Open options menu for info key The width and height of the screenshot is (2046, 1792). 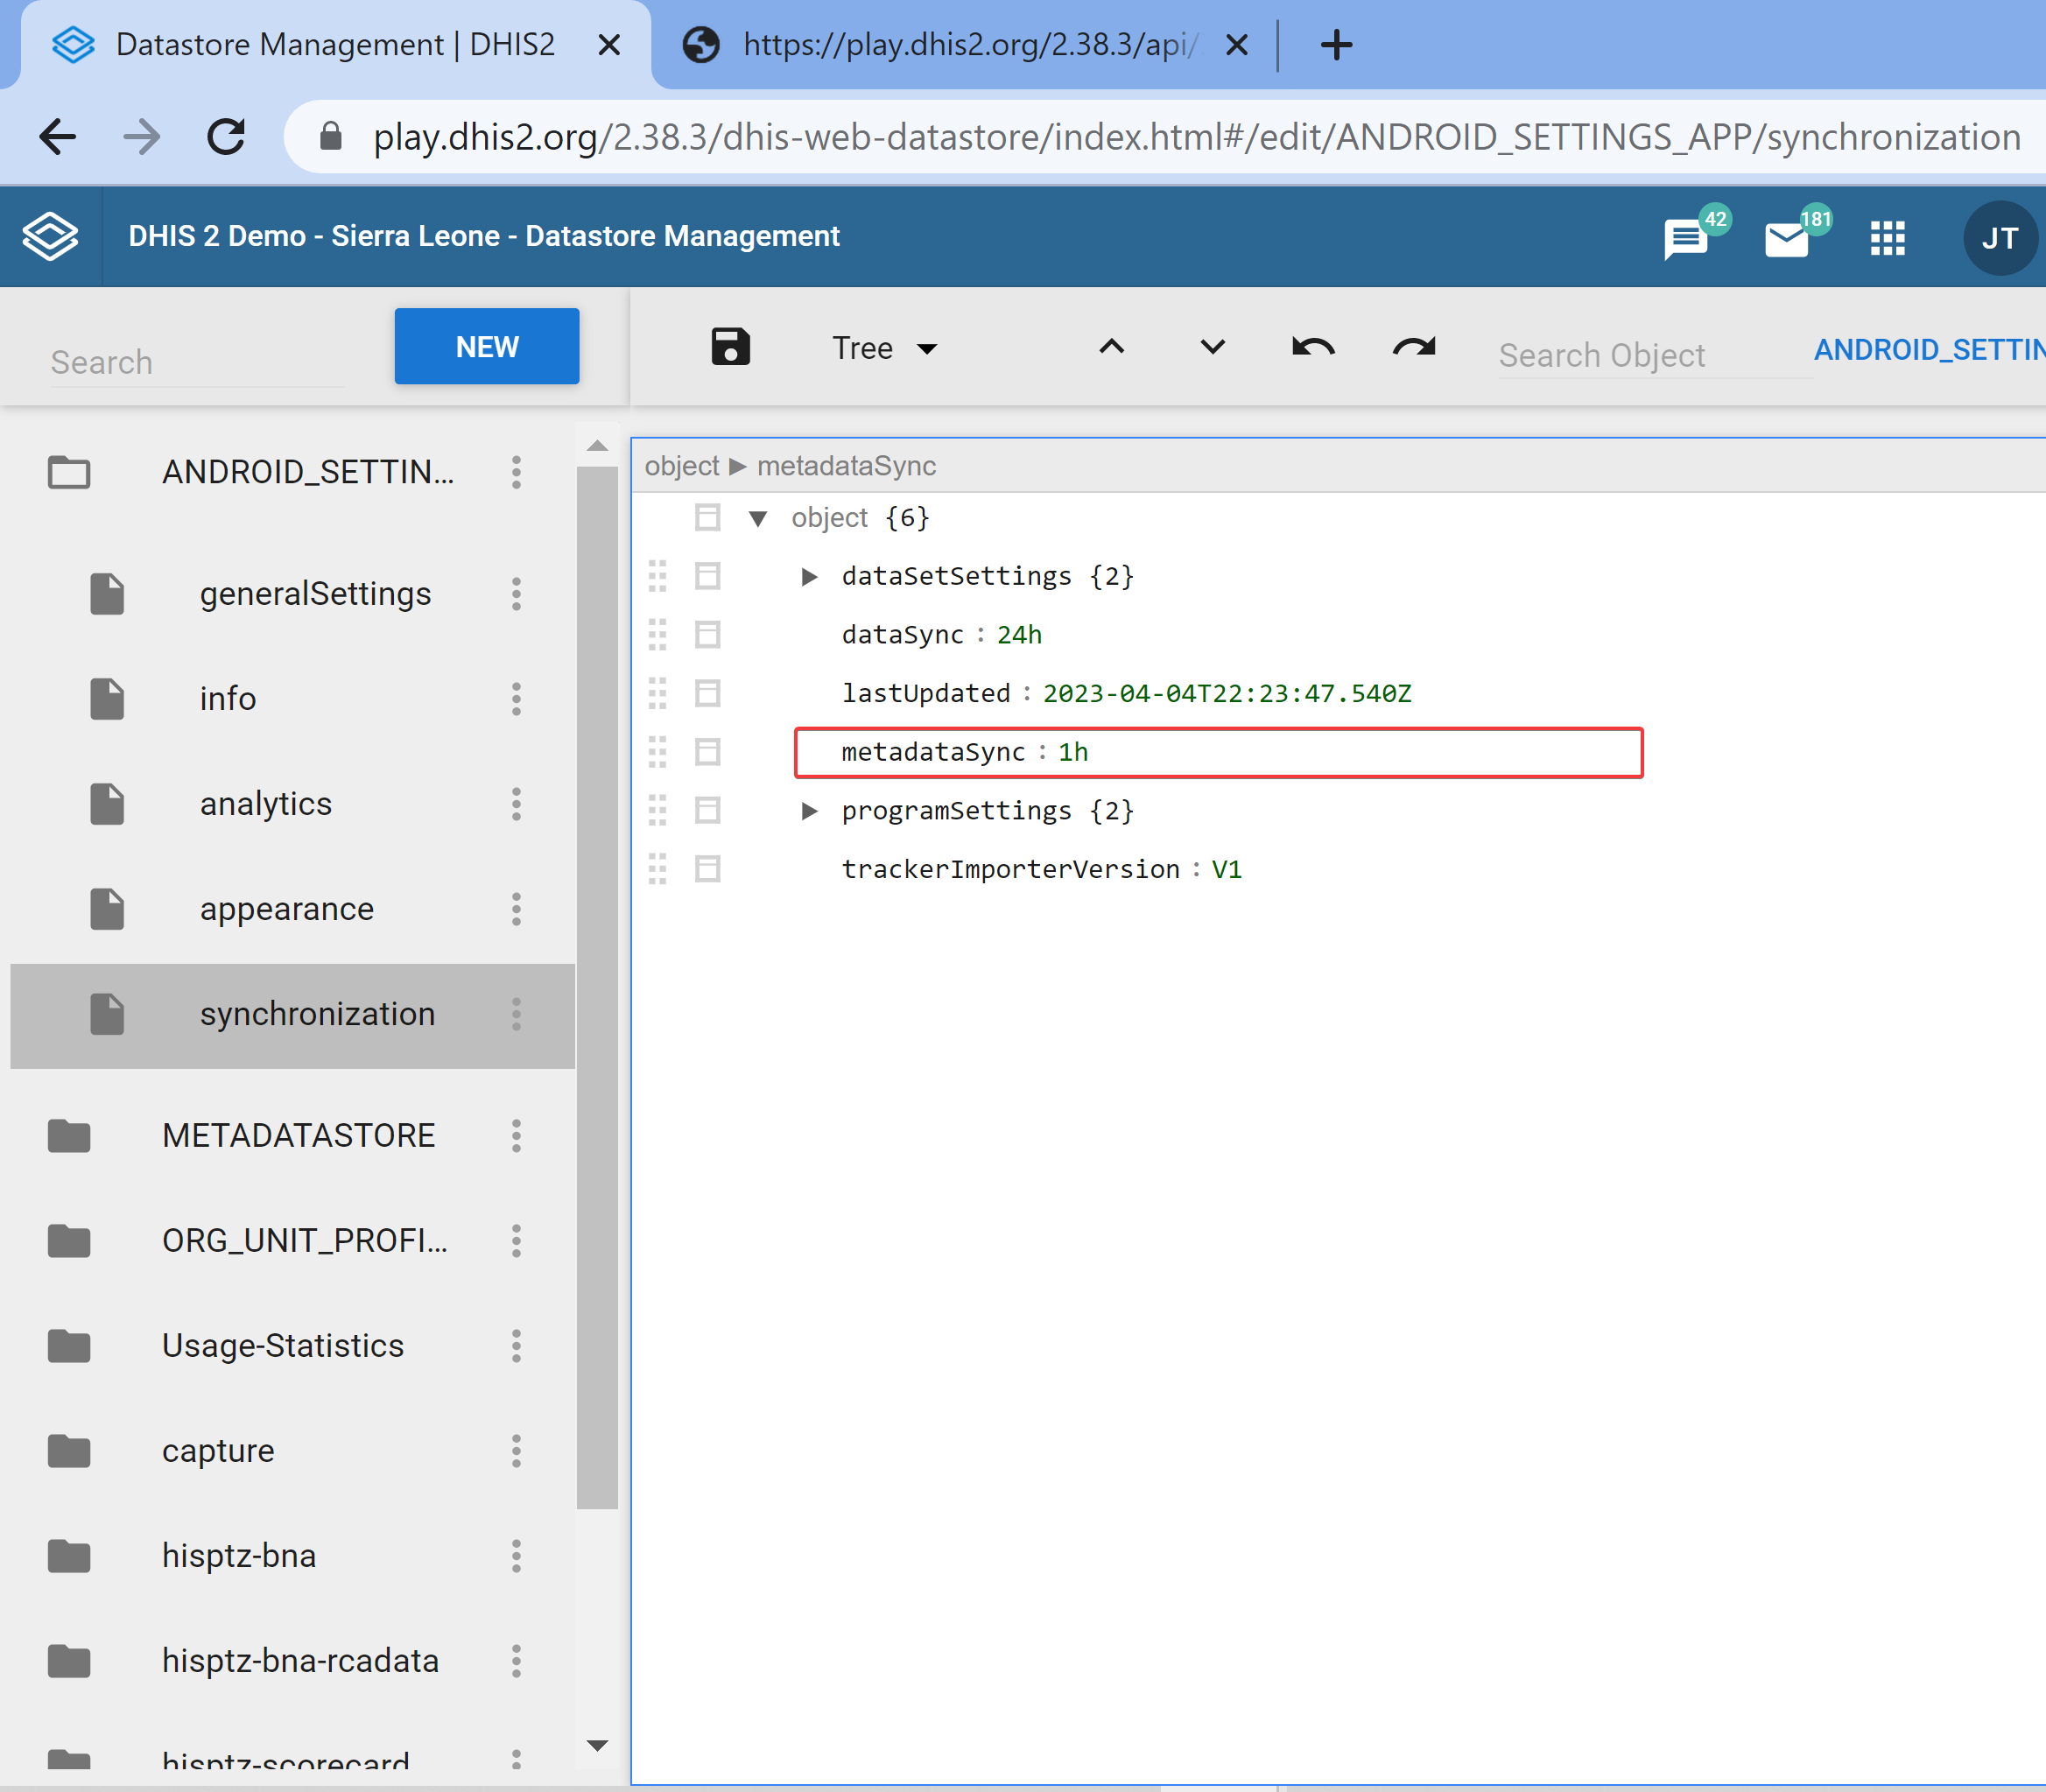516,699
